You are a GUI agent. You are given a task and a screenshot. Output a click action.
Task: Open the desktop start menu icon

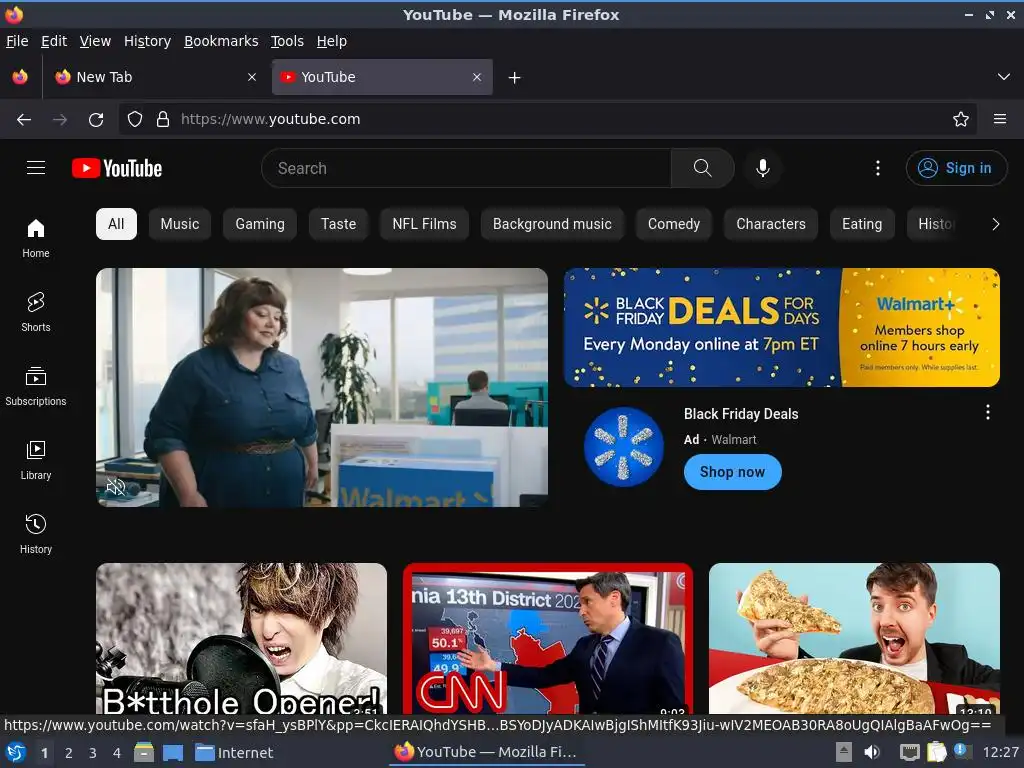tap(16, 752)
